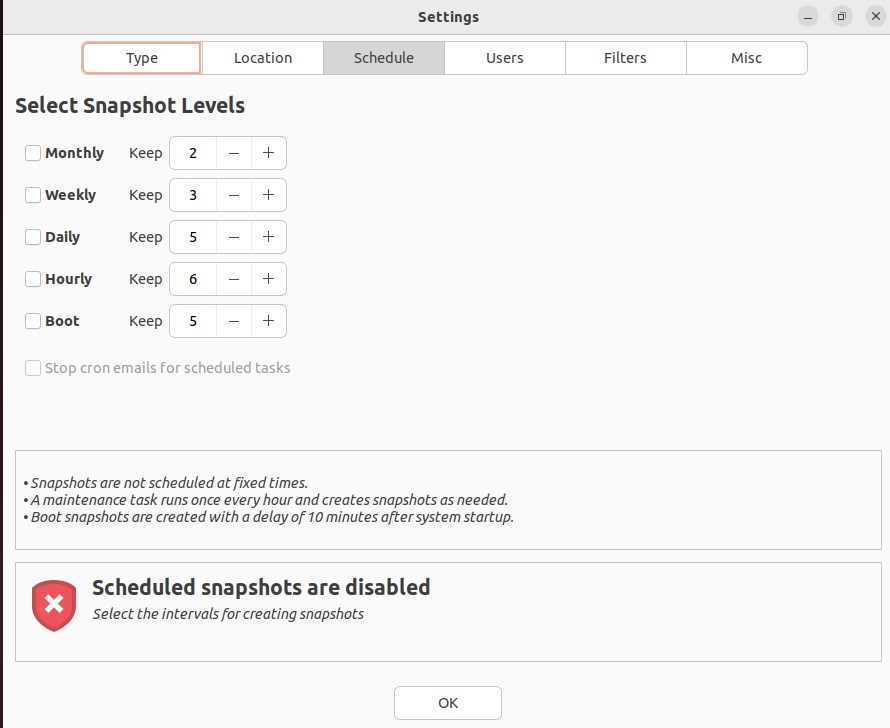Toggle the Boot snapshots checkbox
Viewport: 890px width, 728px height.
pyautogui.click(x=33, y=321)
